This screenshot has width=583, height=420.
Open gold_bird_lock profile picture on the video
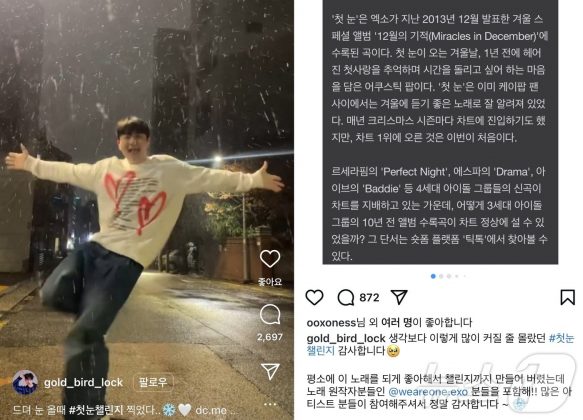[25, 382]
